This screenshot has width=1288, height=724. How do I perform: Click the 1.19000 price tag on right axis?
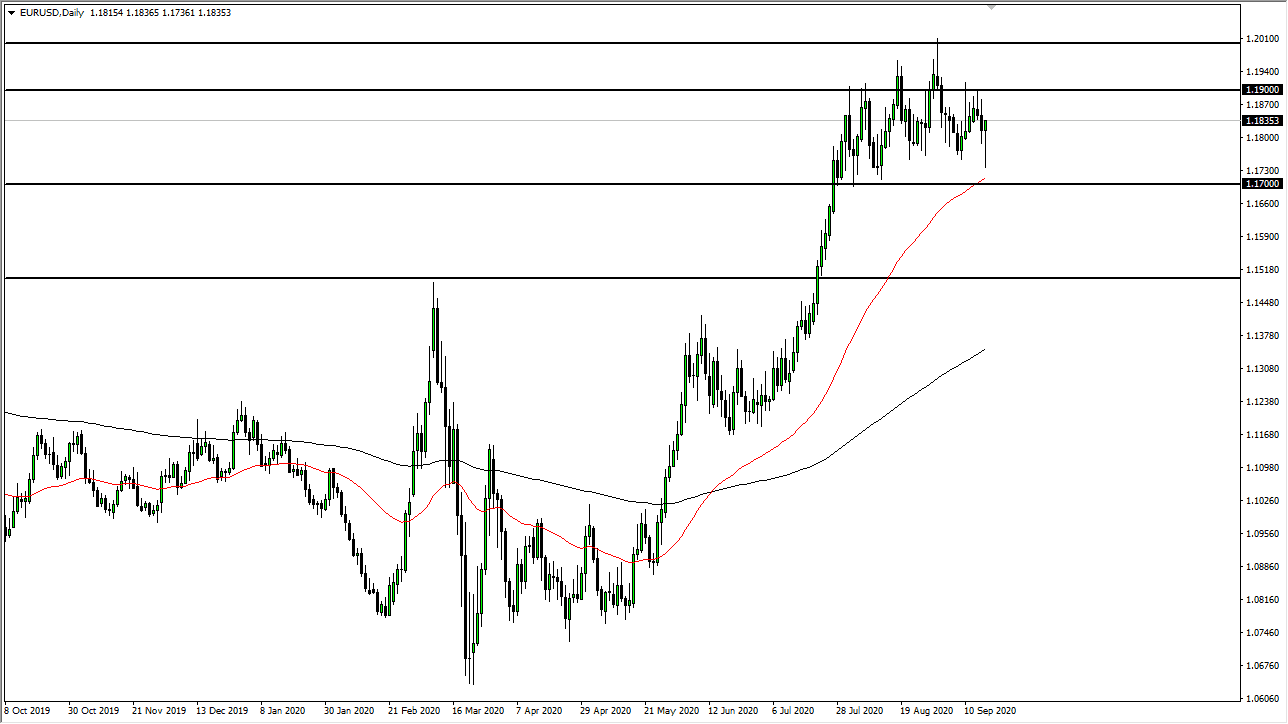pyautogui.click(x=1261, y=89)
